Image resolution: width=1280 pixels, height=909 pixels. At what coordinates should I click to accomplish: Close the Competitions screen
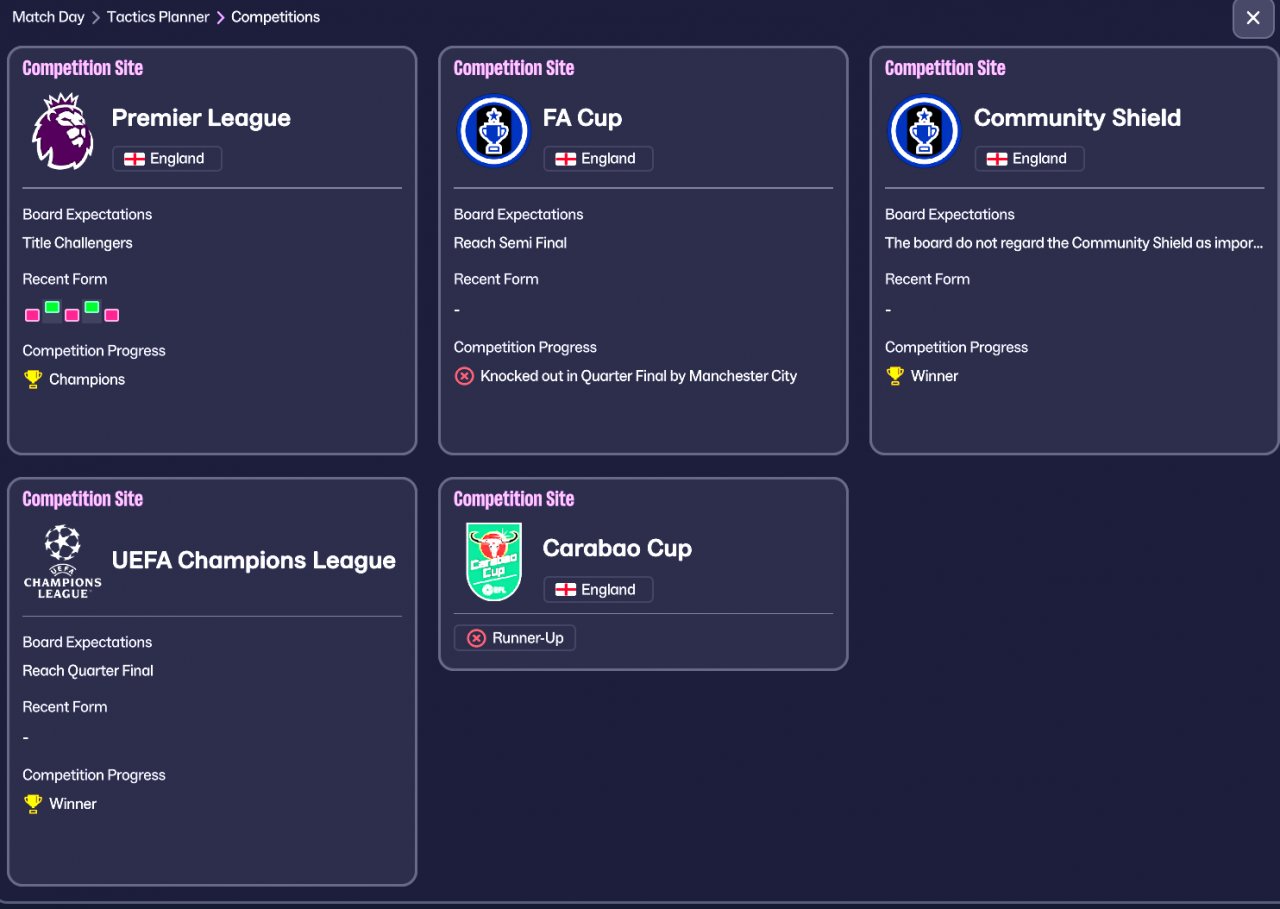[x=1253, y=18]
